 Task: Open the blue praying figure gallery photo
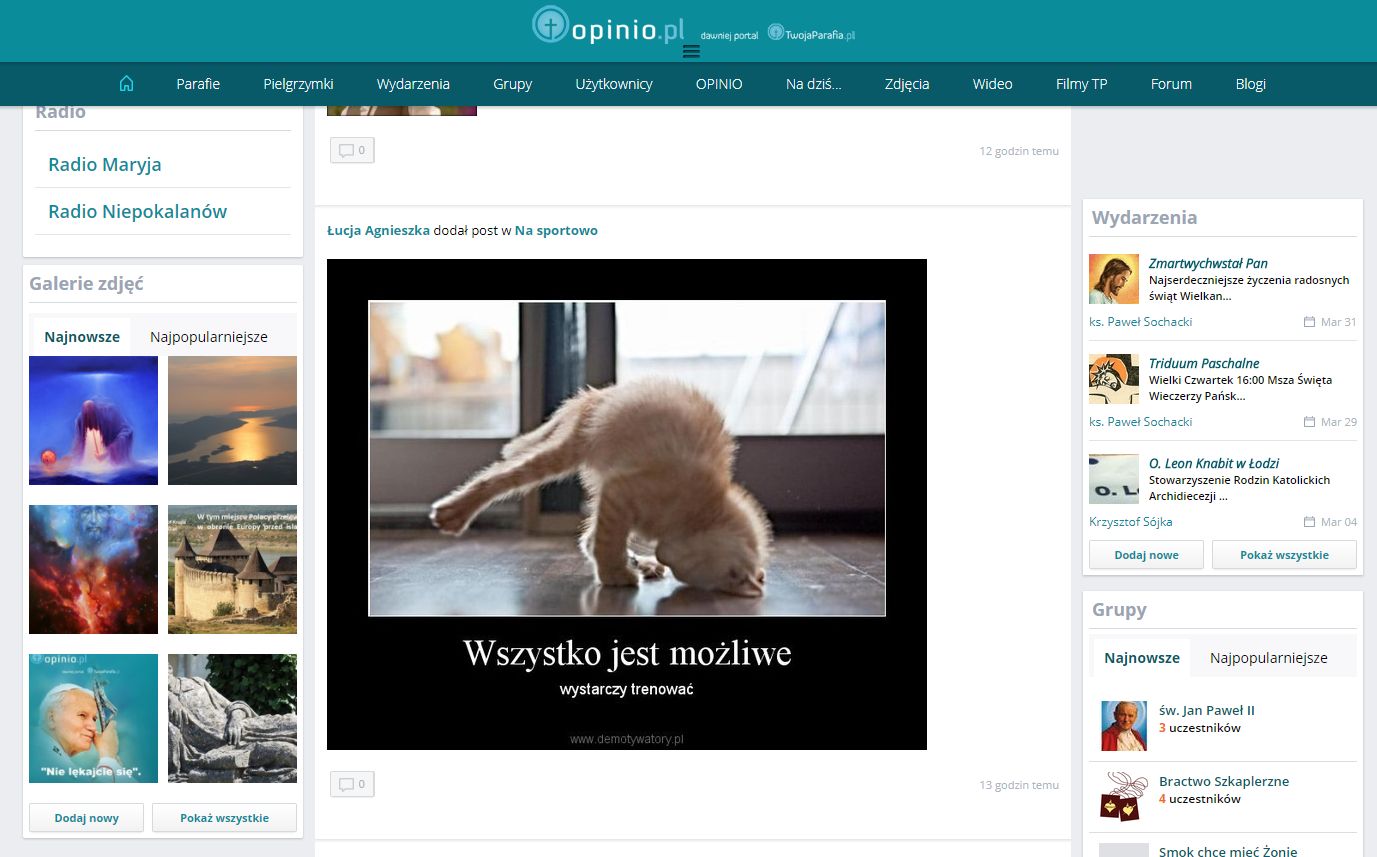point(93,420)
